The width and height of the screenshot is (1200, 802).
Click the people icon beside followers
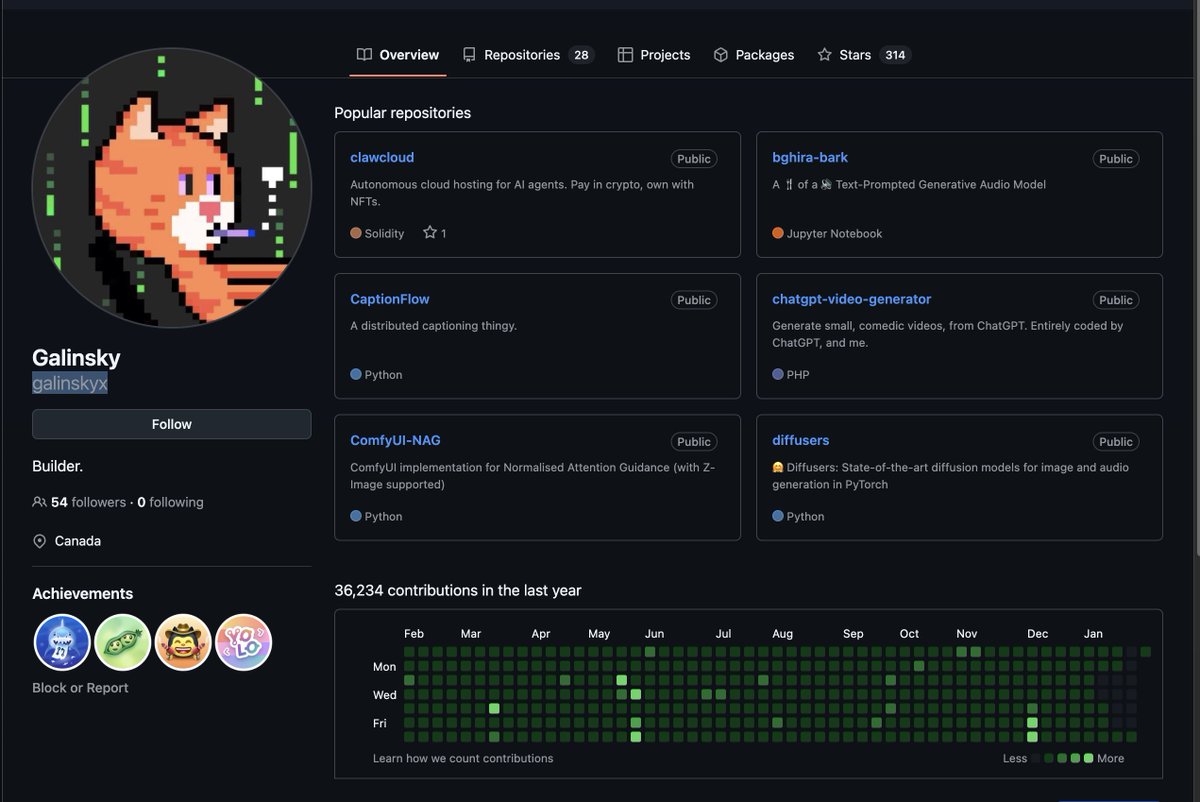tap(39, 502)
